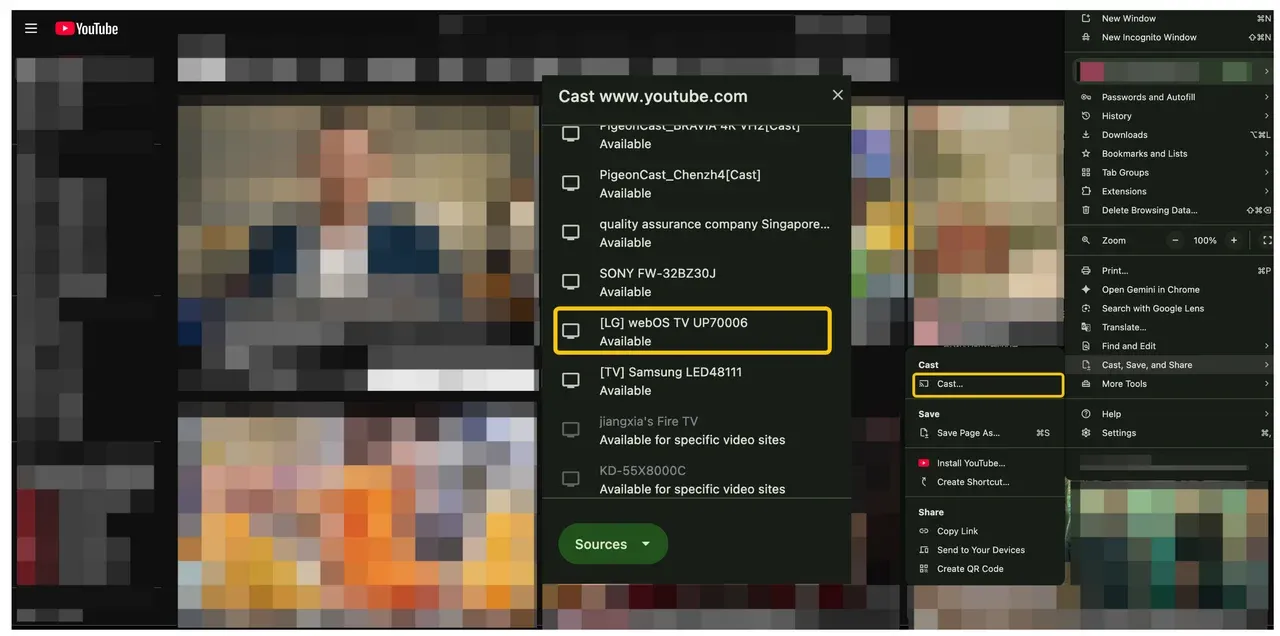The height and width of the screenshot is (636, 1280).
Task: Click monitor icon beside quality assurance company Singapore
Action: tap(571, 232)
